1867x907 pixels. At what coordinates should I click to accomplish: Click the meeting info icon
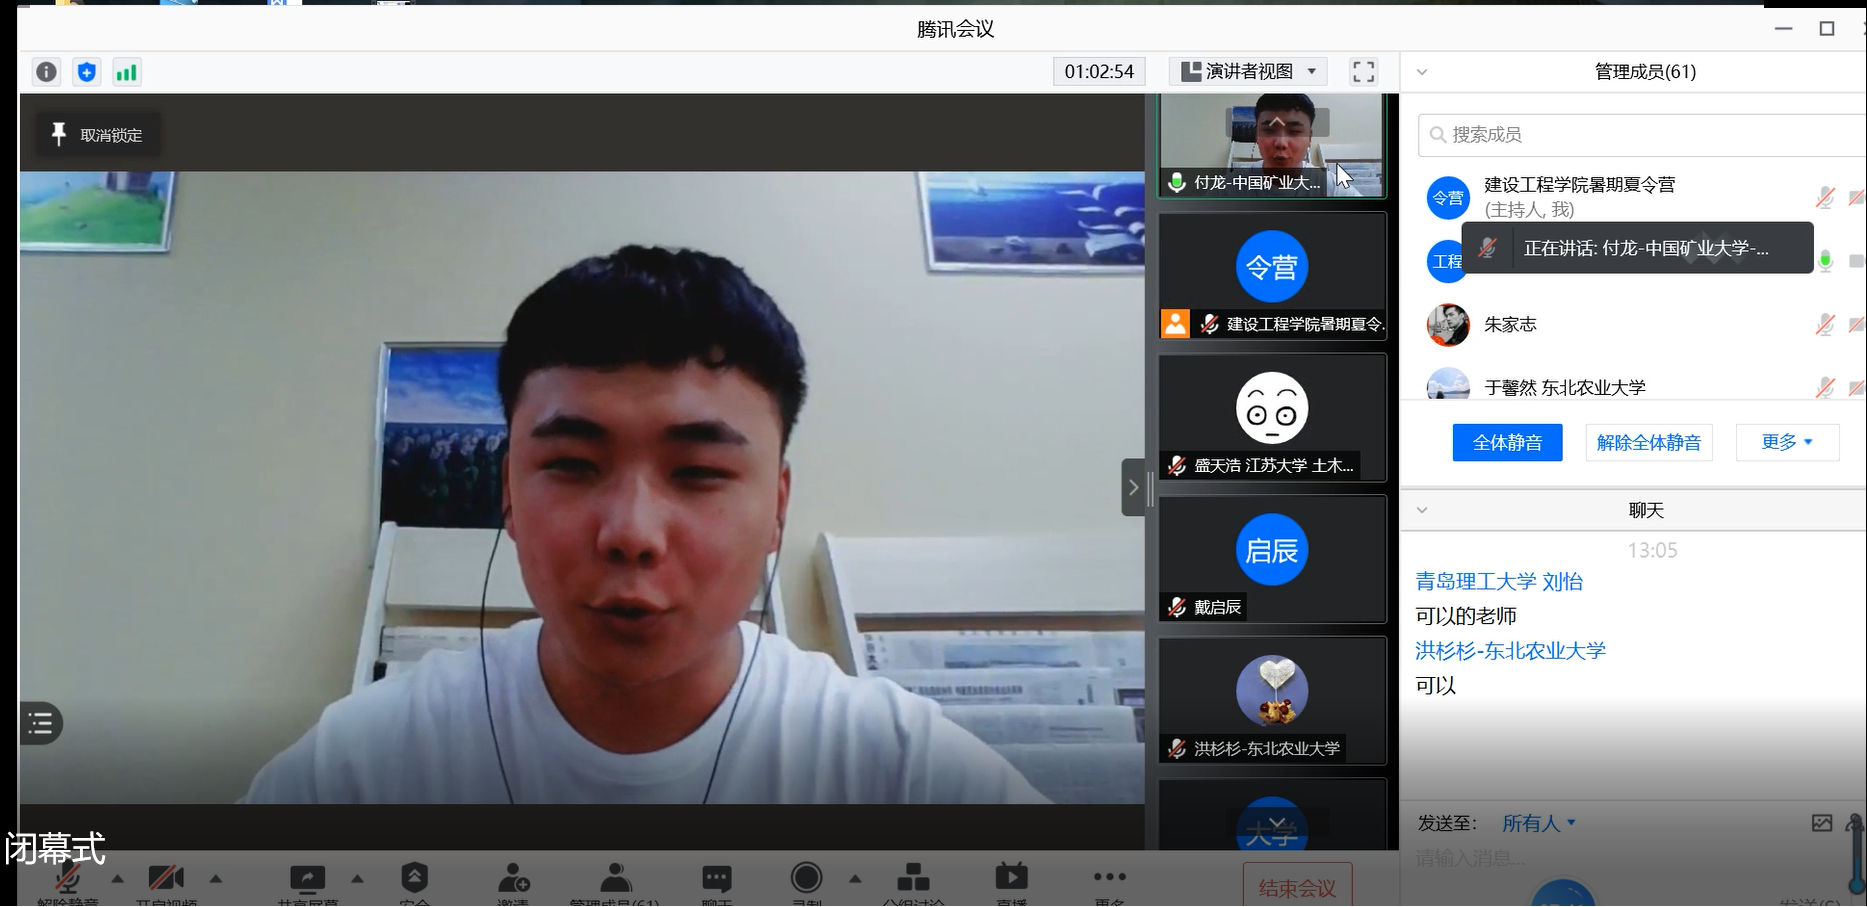46,72
